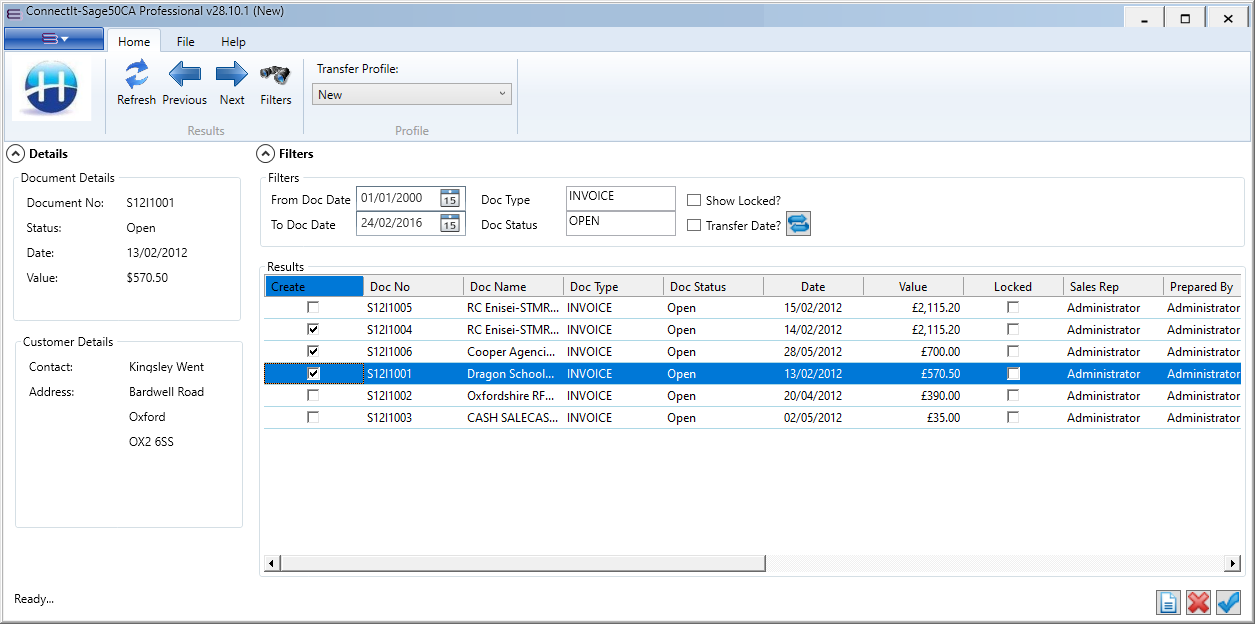Tick the Transfer Date checkbox

(x=694, y=225)
